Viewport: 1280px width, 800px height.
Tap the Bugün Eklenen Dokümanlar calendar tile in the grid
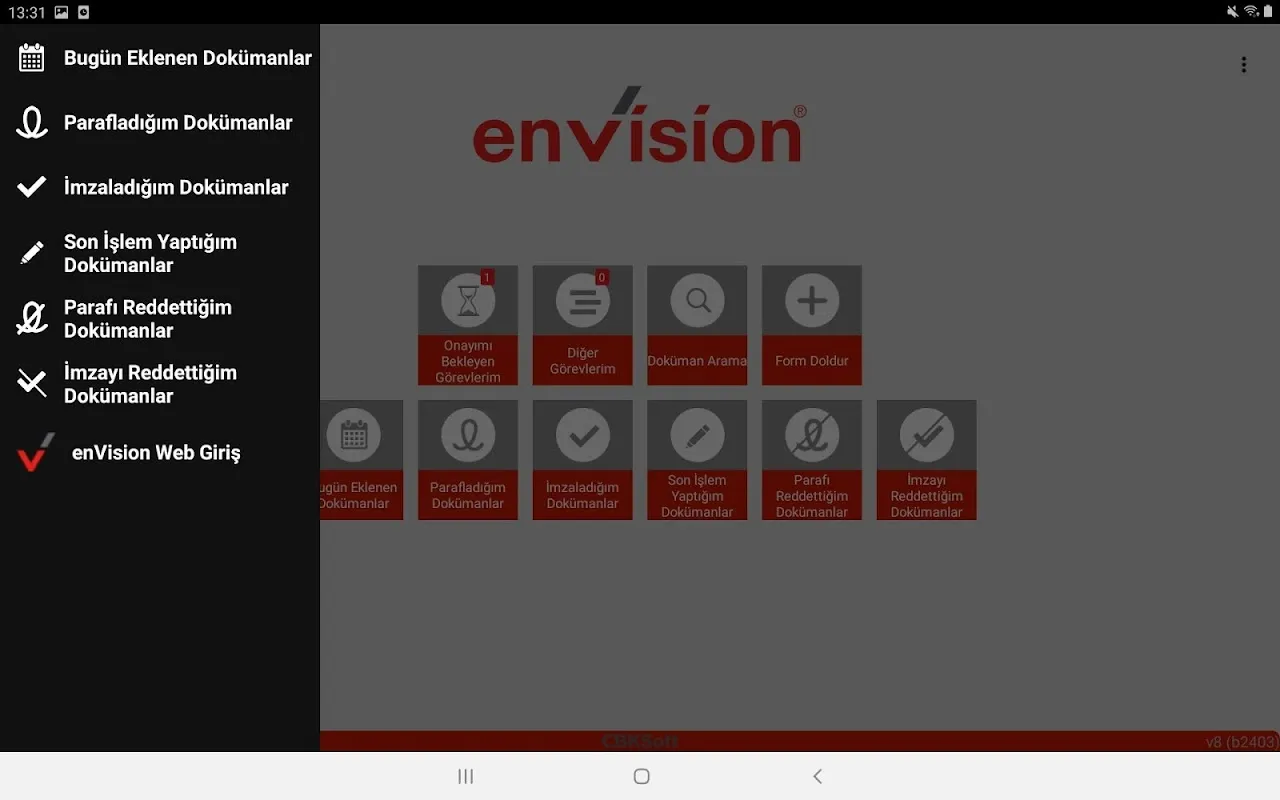click(361, 460)
